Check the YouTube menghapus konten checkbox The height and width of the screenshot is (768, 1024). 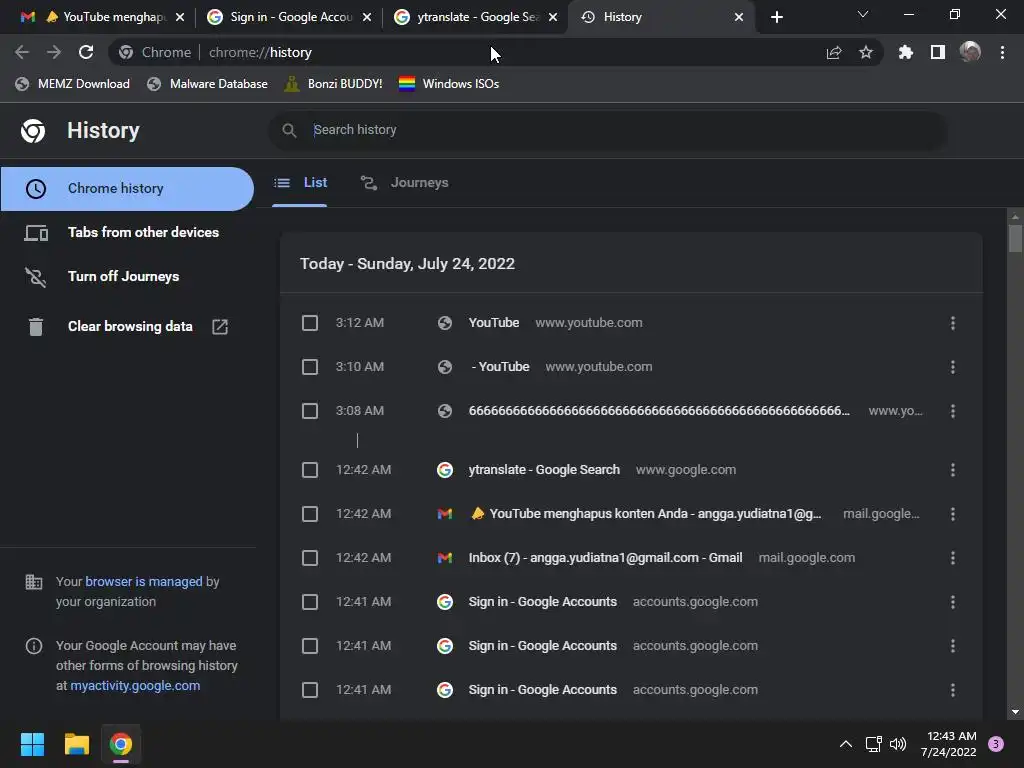point(310,514)
